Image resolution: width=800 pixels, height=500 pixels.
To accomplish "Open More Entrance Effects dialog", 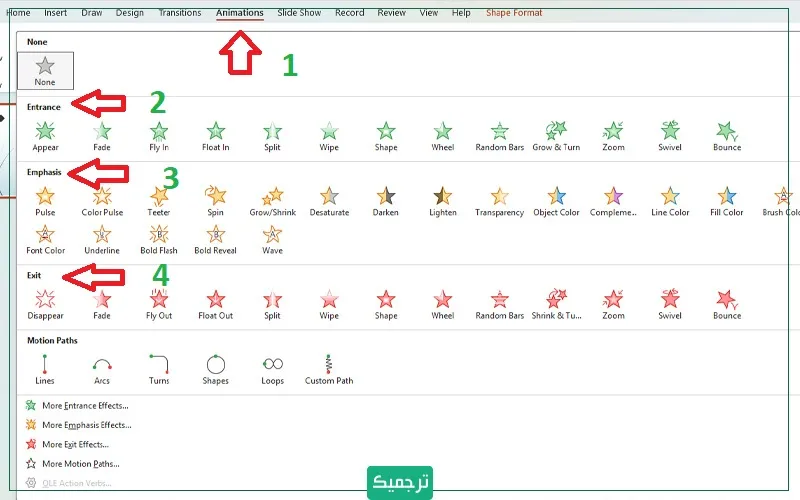I will [85, 406].
